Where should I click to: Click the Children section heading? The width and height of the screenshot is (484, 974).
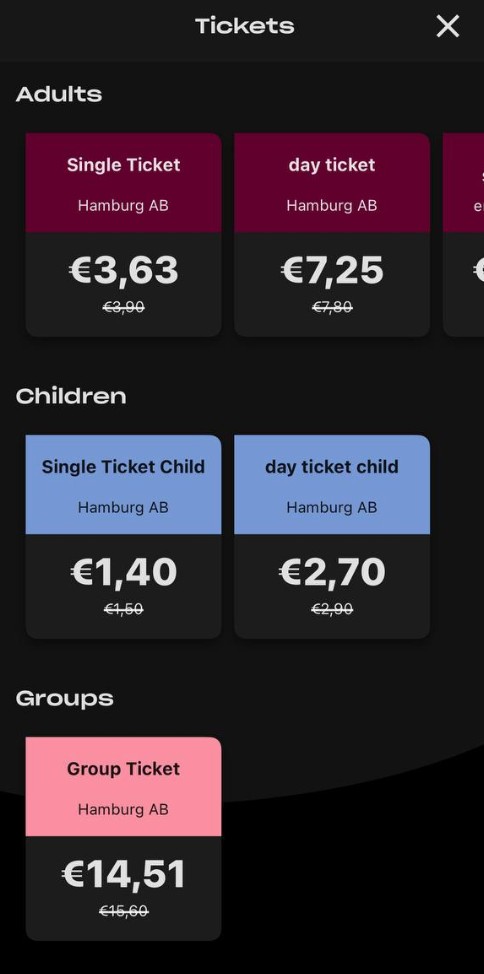[71, 396]
